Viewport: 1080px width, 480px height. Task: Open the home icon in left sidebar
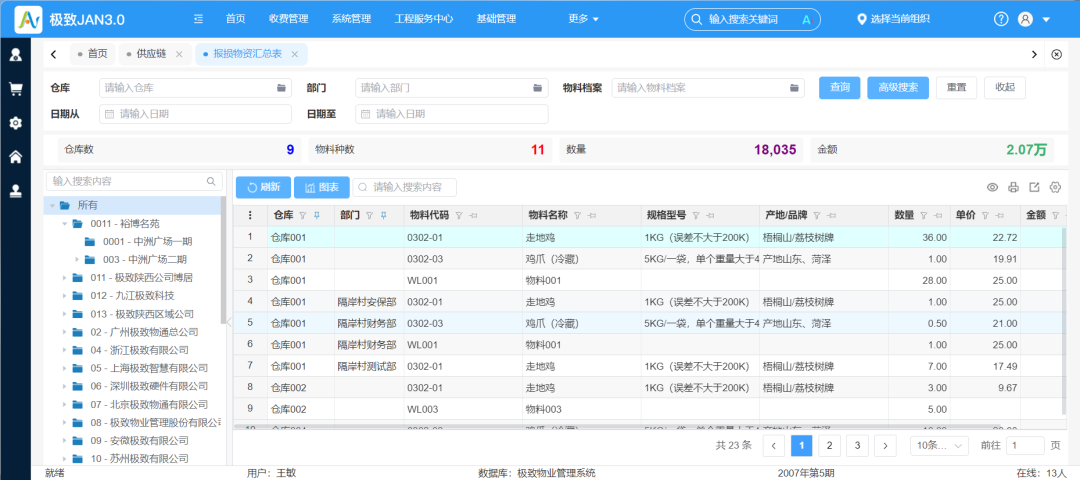click(15, 157)
